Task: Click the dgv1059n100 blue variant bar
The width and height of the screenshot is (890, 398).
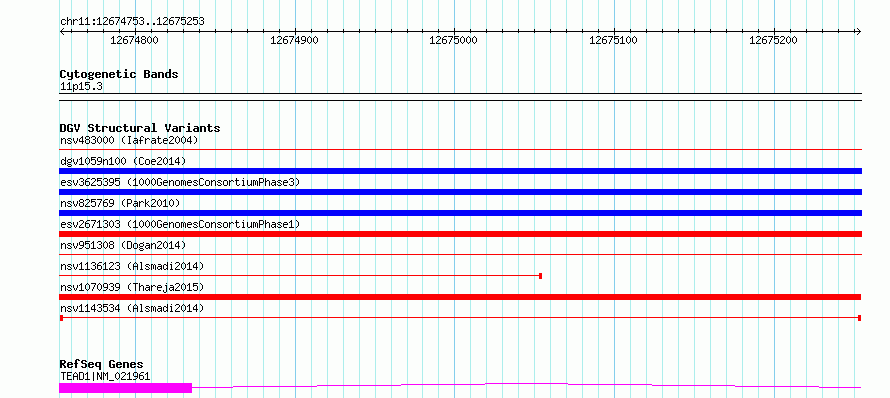Action: tap(460, 171)
